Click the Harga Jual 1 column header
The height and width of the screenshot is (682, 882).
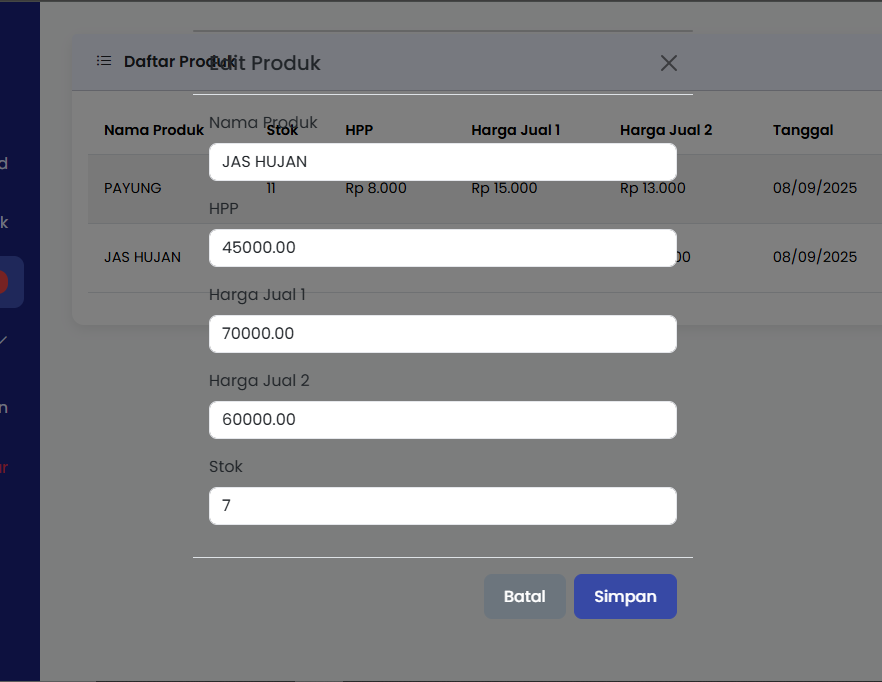[515, 130]
